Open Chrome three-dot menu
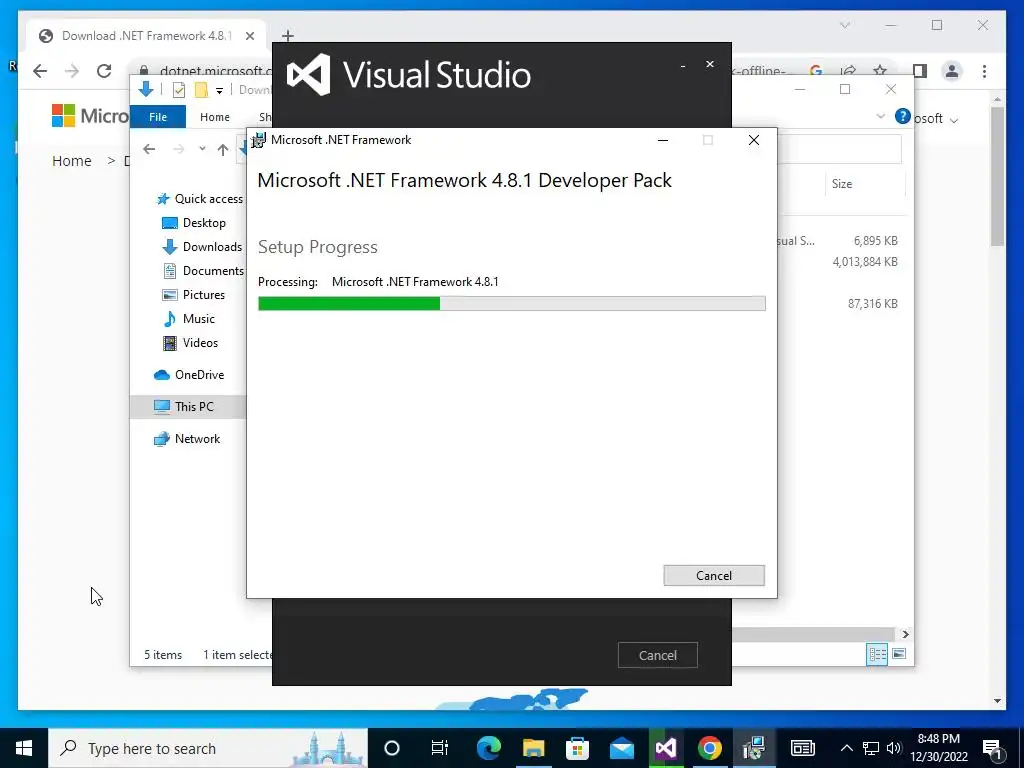Viewport: 1024px width, 768px height. pos(984,71)
